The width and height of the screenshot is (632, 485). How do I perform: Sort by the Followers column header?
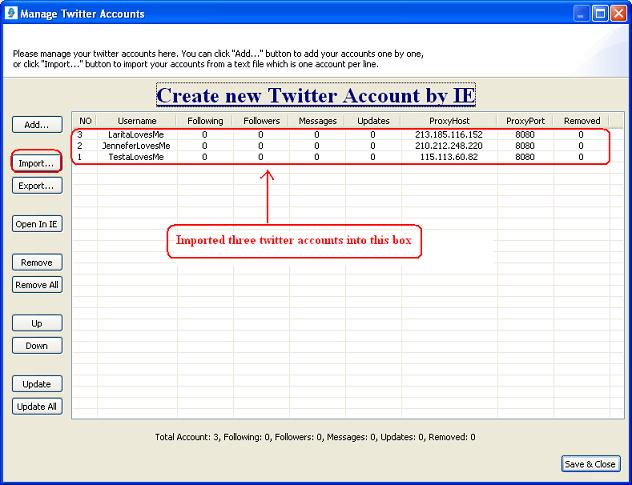pyautogui.click(x=261, y=121)
